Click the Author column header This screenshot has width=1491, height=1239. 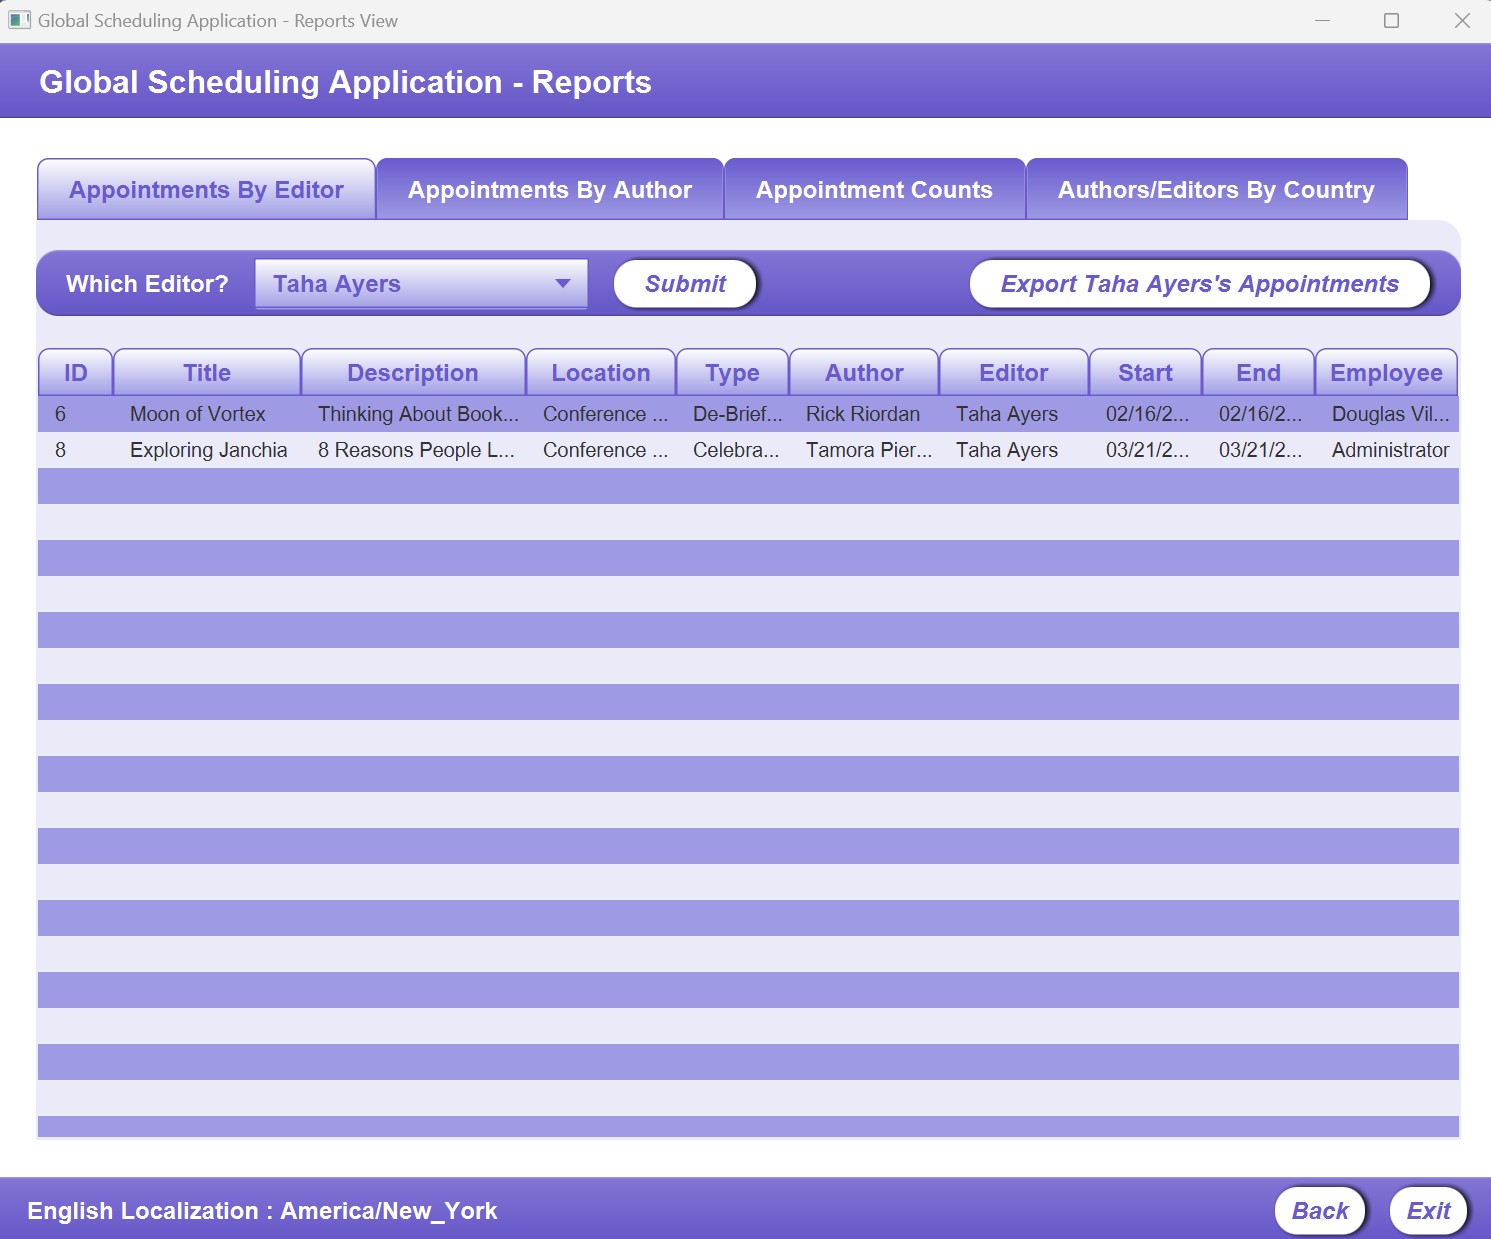863,372
